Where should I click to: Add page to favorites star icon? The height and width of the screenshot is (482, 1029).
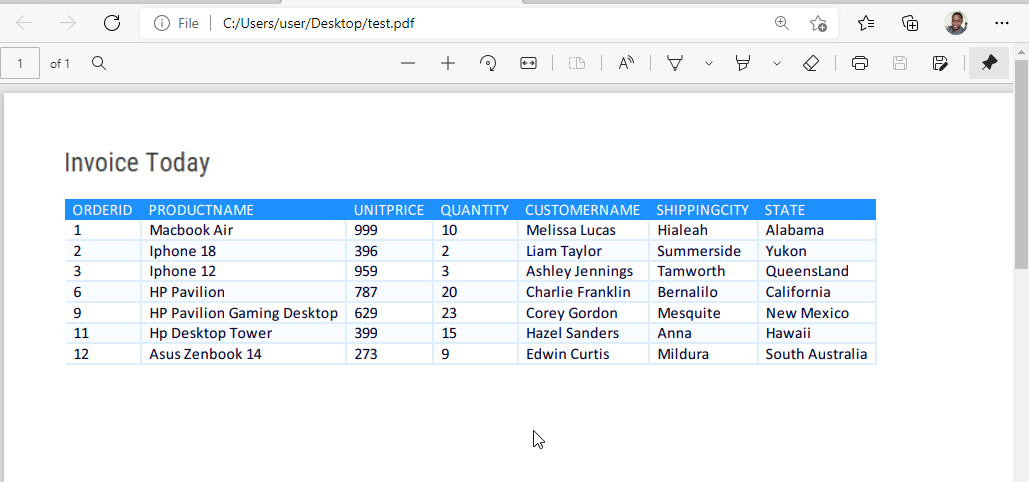pyautogui.click(x=818, y=24)
